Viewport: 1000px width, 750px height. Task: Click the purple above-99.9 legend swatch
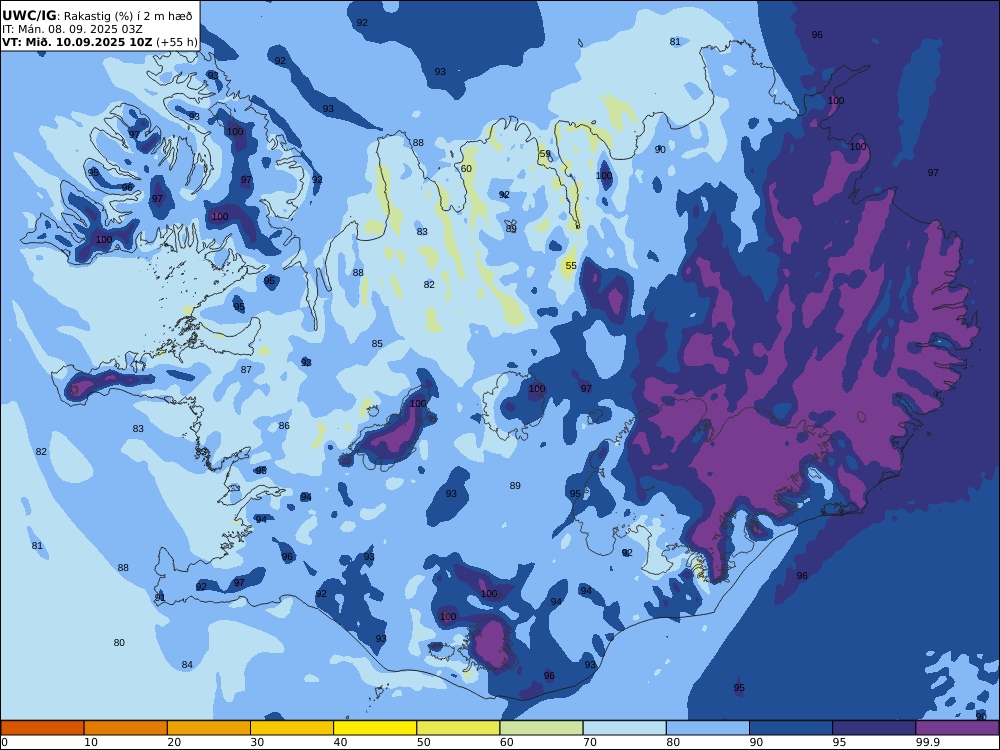pyautogui.click(x=957, y=728)
